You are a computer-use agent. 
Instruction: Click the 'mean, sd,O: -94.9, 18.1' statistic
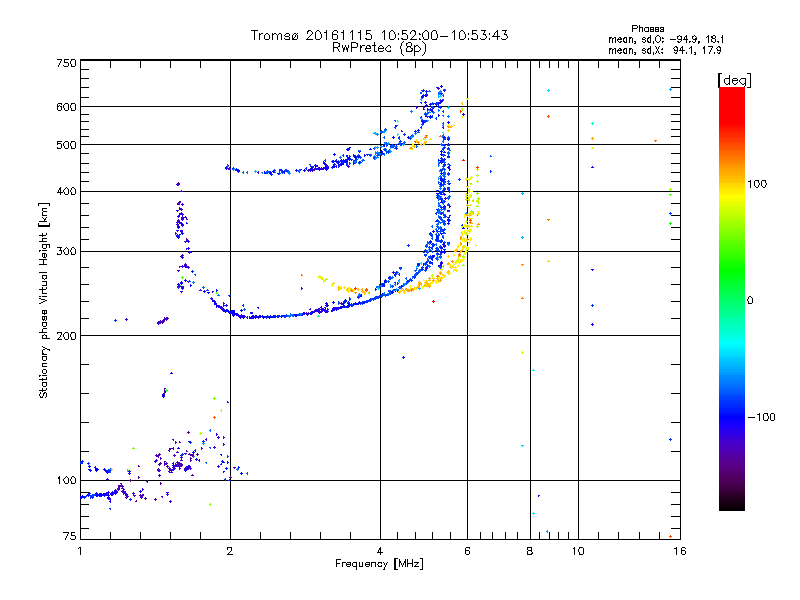666,39
